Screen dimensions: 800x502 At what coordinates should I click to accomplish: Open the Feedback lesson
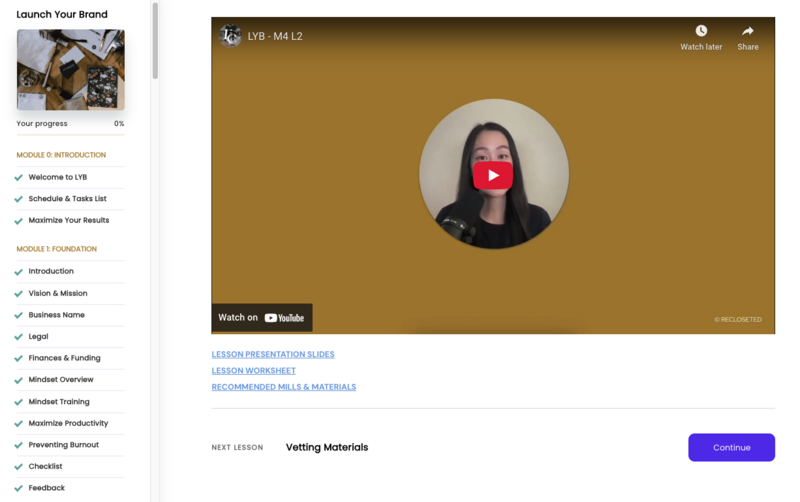tap(46, 488)
